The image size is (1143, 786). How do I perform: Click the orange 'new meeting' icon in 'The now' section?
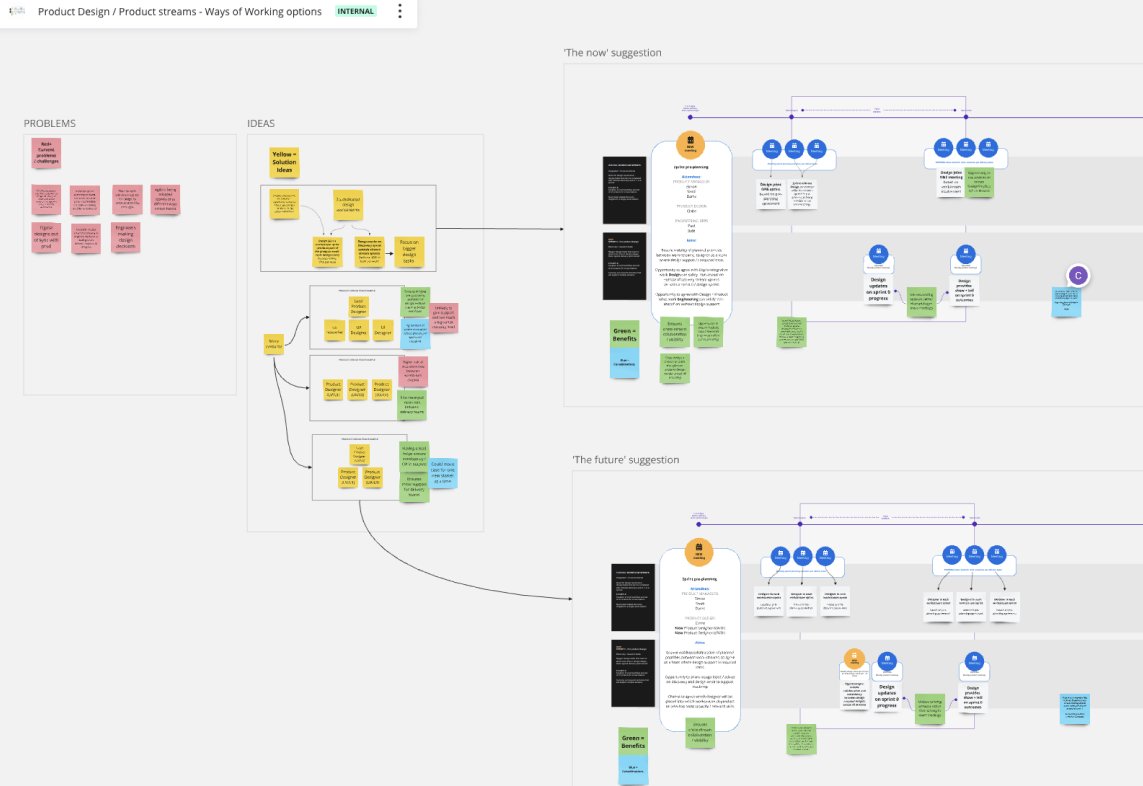click(690, 144)
